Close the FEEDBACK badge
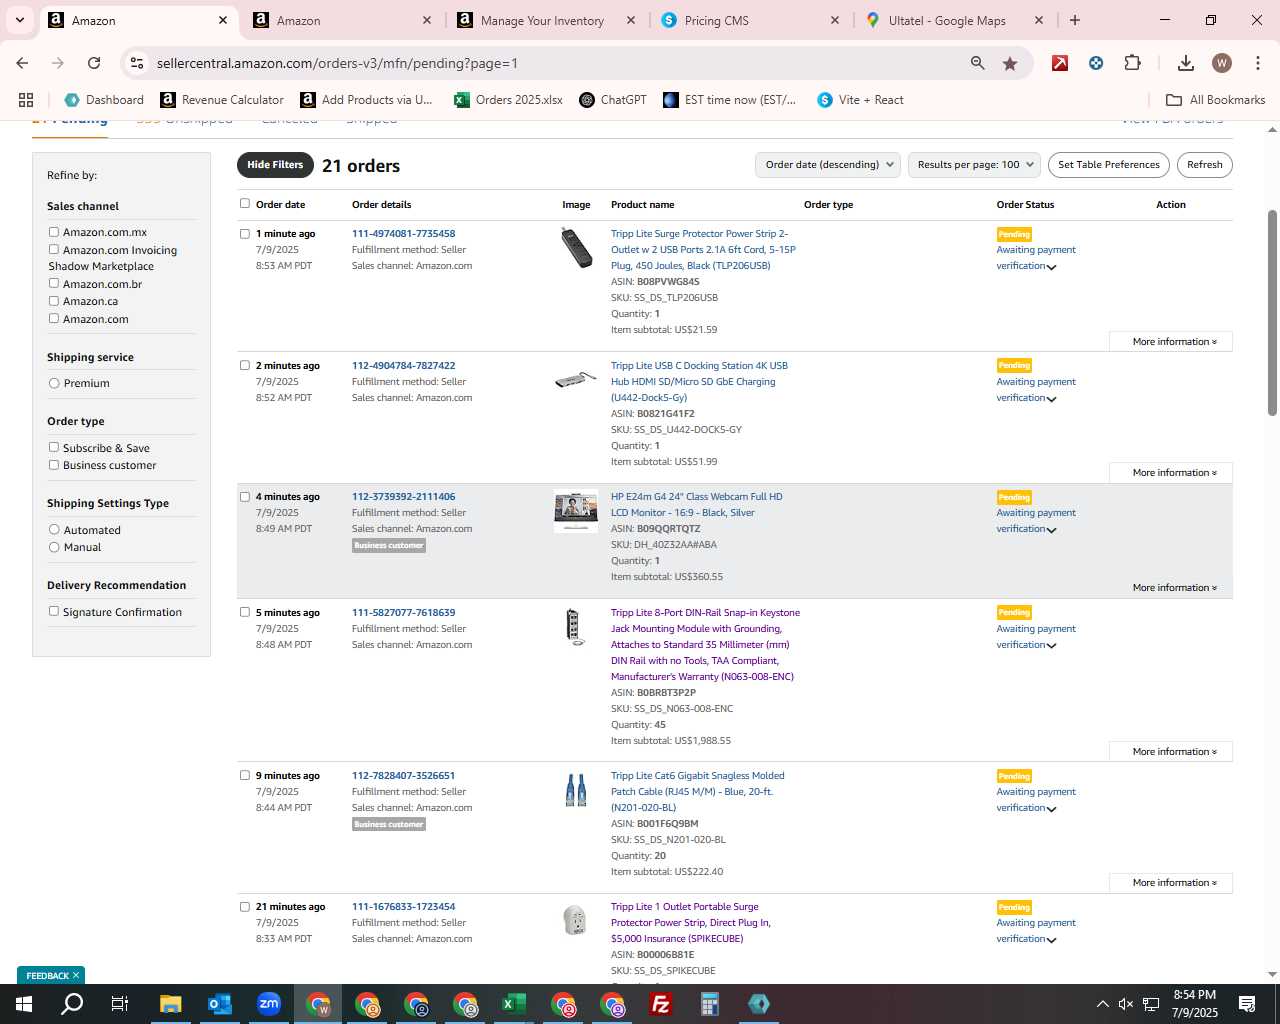1280x1024 pixels. pos(75,975)
